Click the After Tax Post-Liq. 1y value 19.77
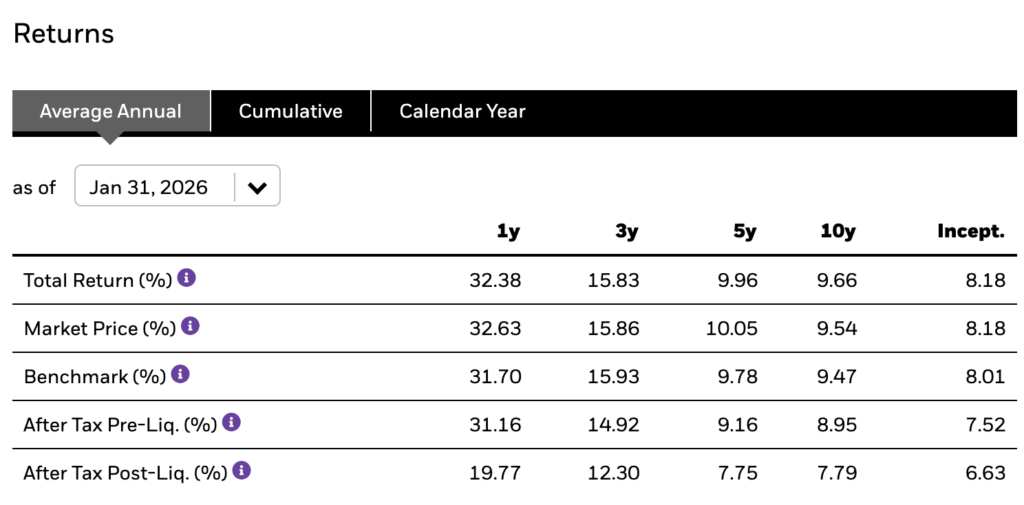The image size is (1024, 505). (495, 472)
